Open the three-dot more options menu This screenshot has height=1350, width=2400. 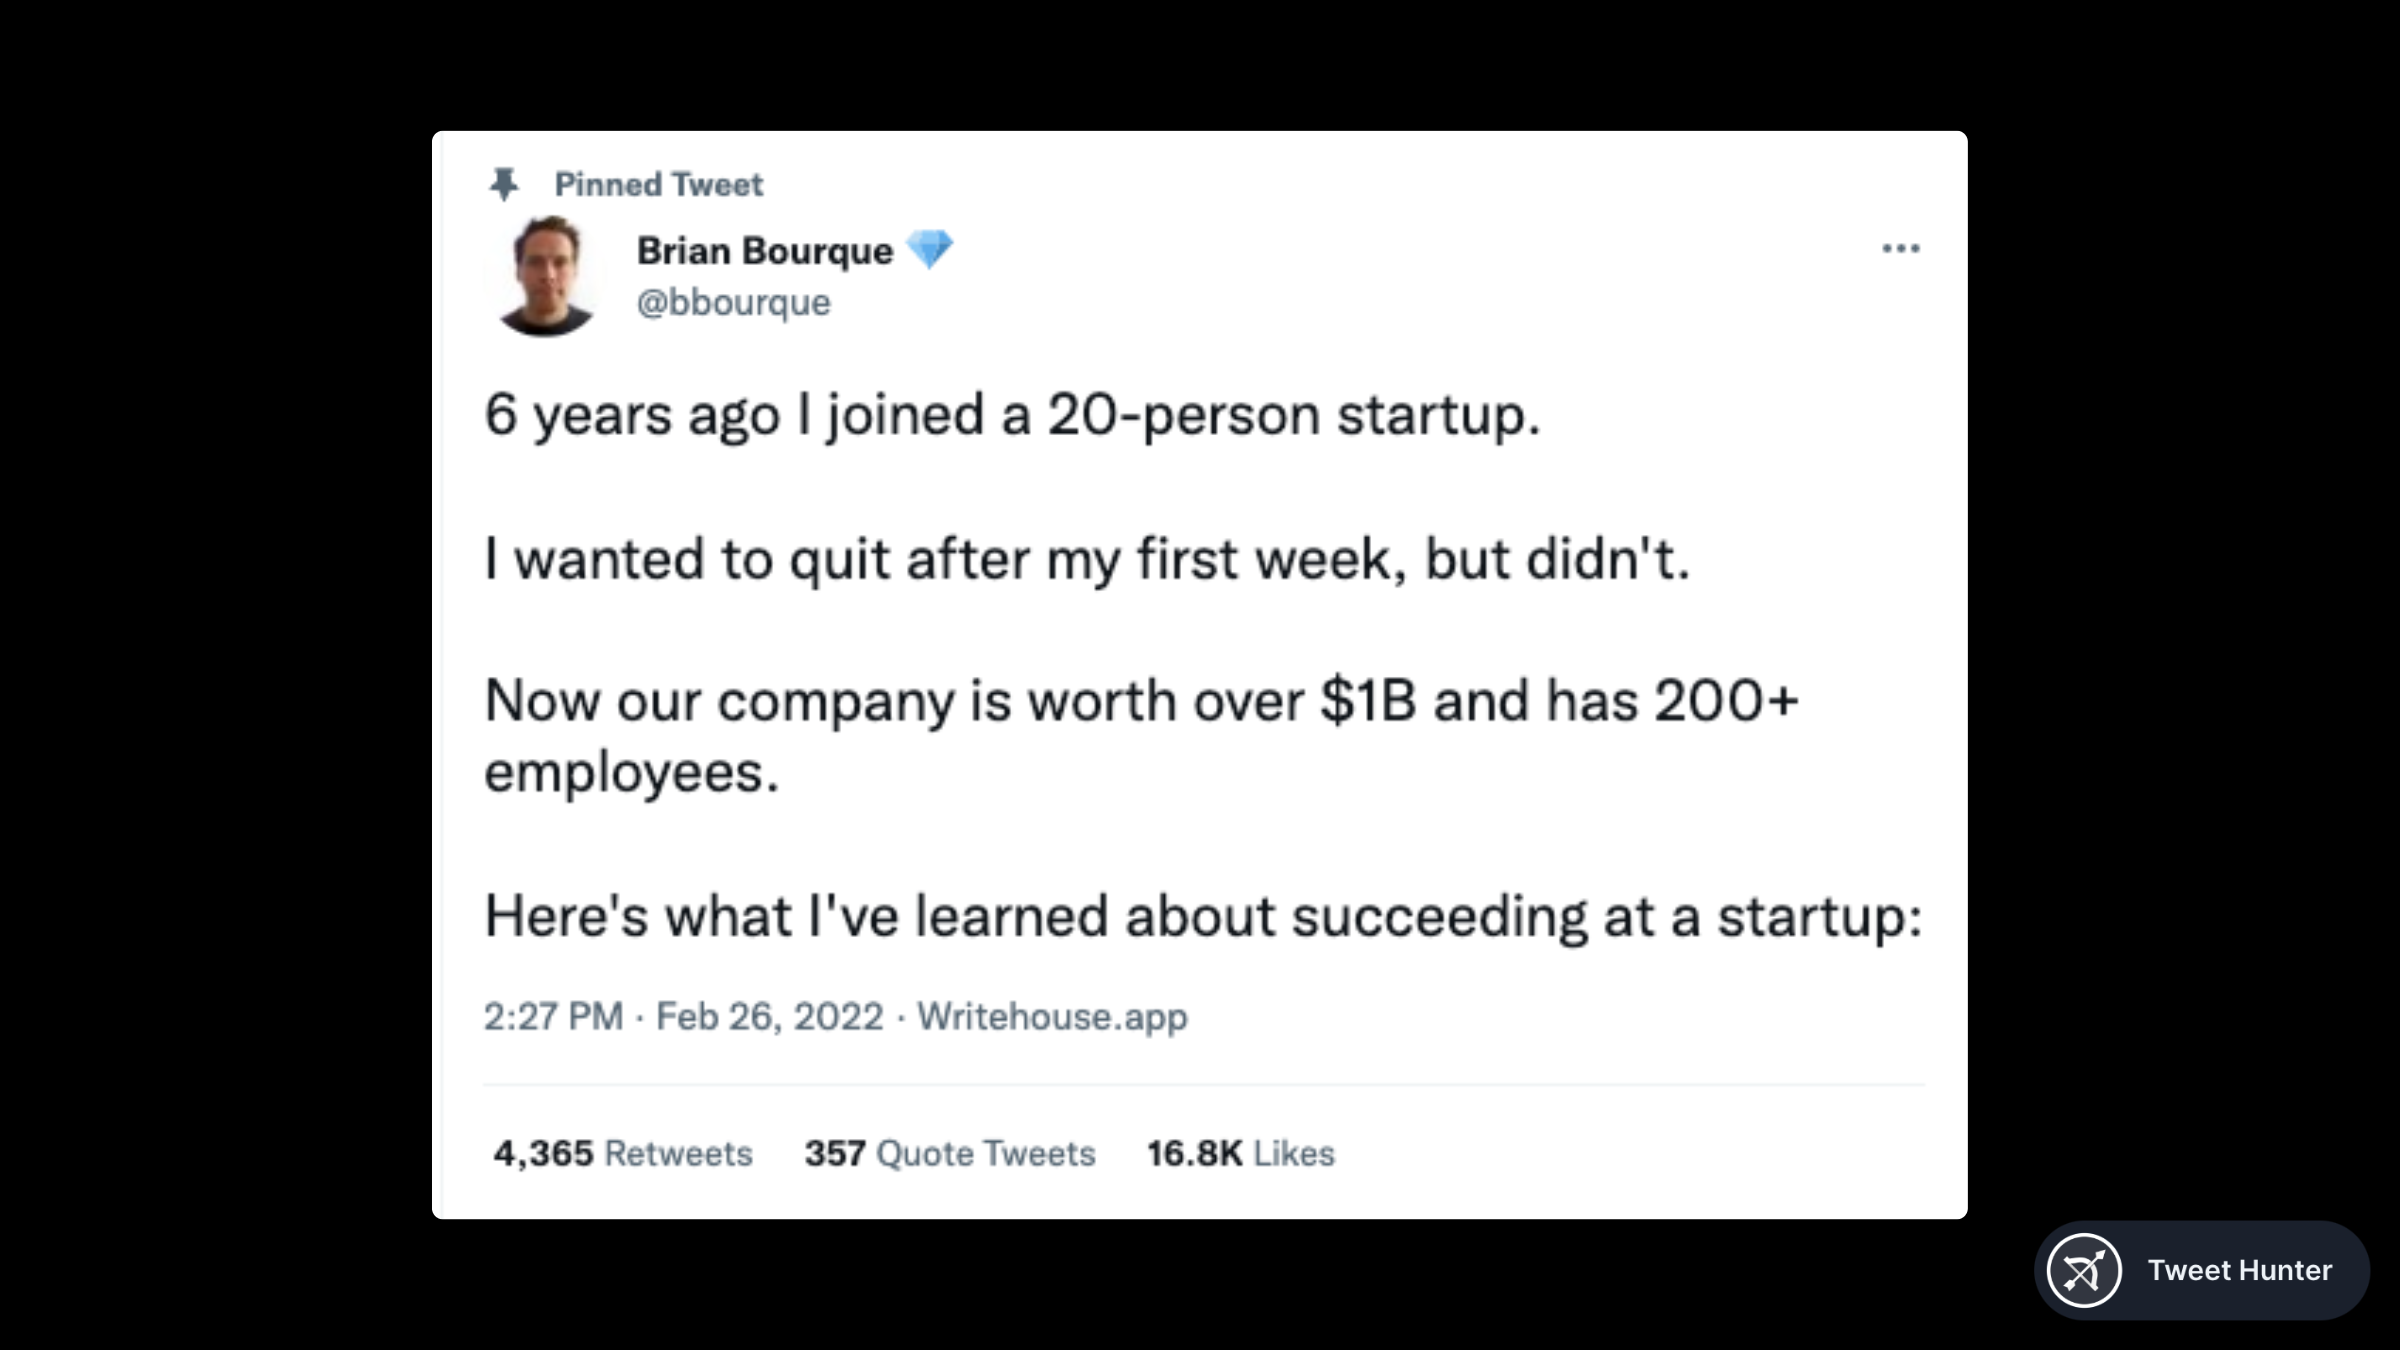pyautogui.click(x=1900, y=248)
